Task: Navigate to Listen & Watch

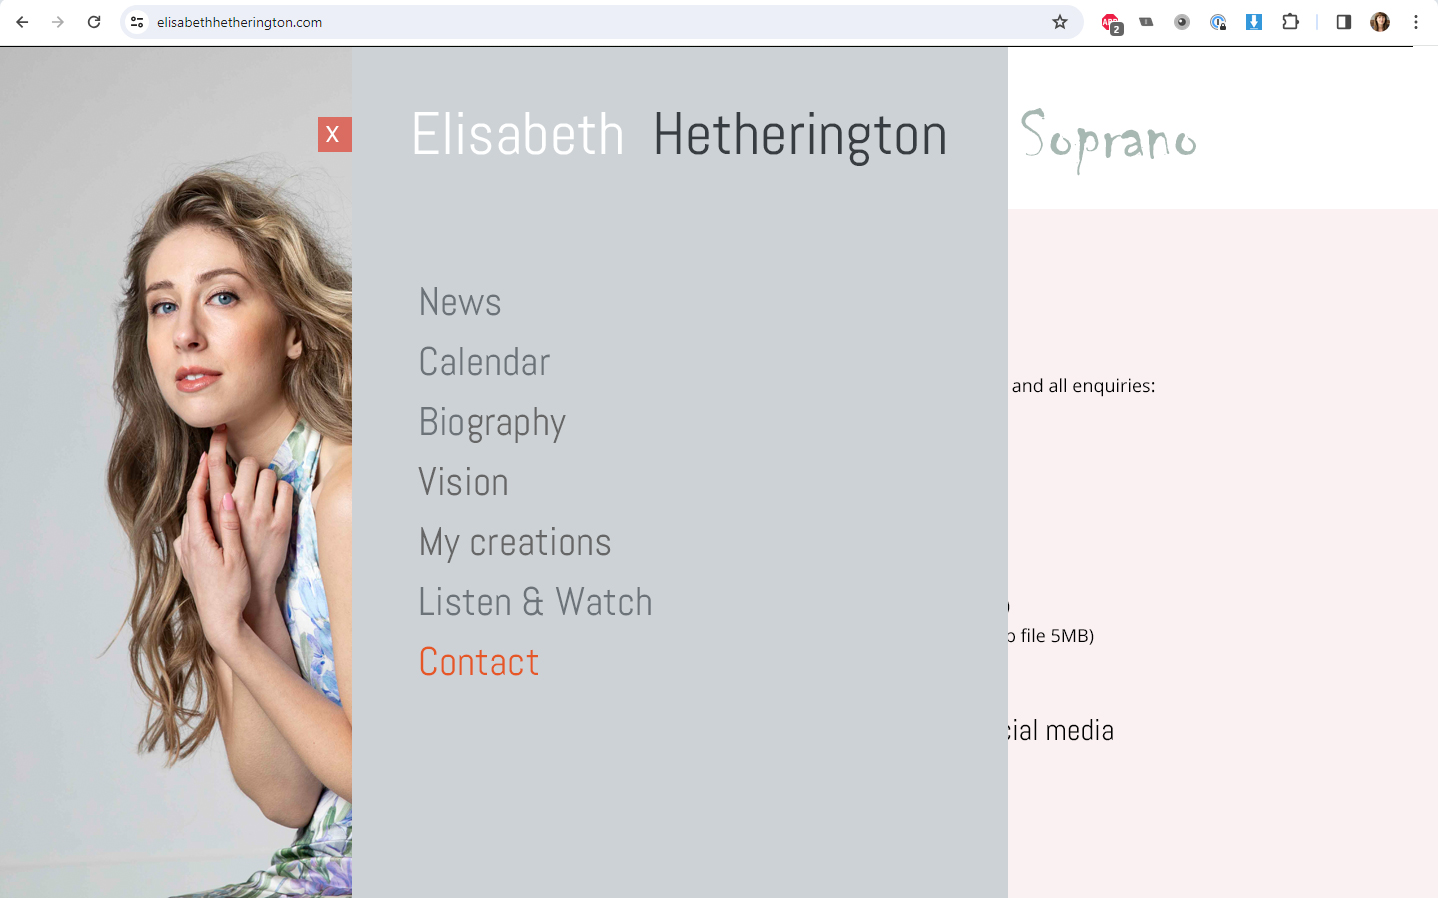Action: pos(535,602)
